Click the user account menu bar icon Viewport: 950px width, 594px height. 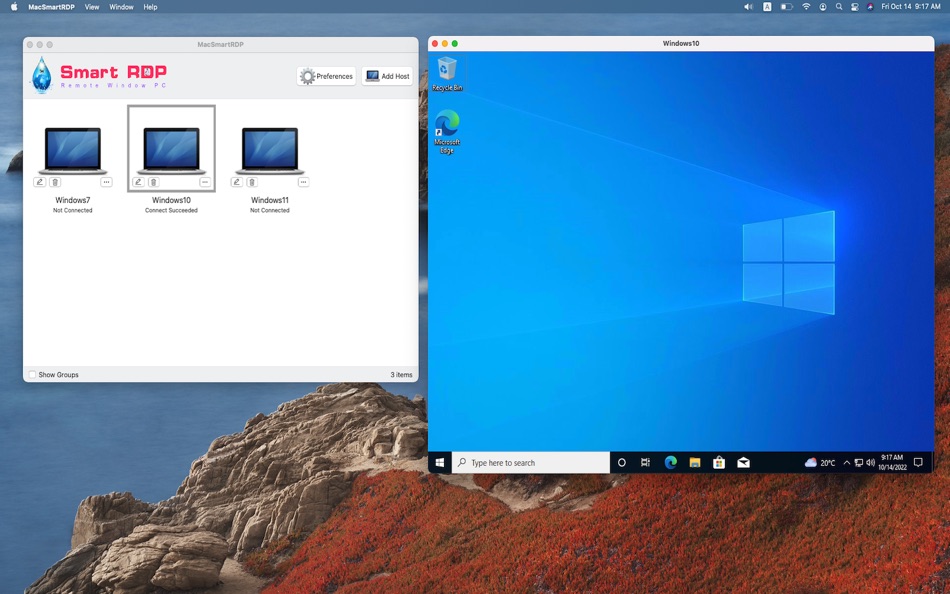pos(823,7)
